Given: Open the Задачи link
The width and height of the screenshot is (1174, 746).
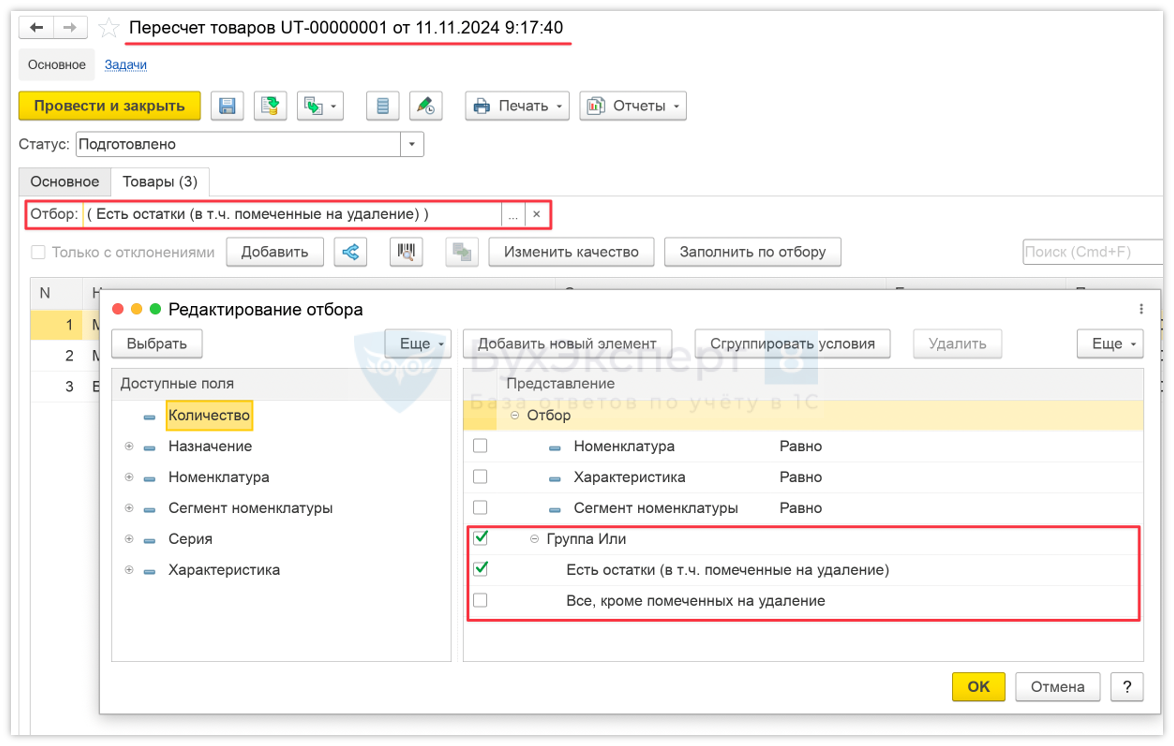Looking at the screenshot, I should pyautogui.click(x=126, y=65).
